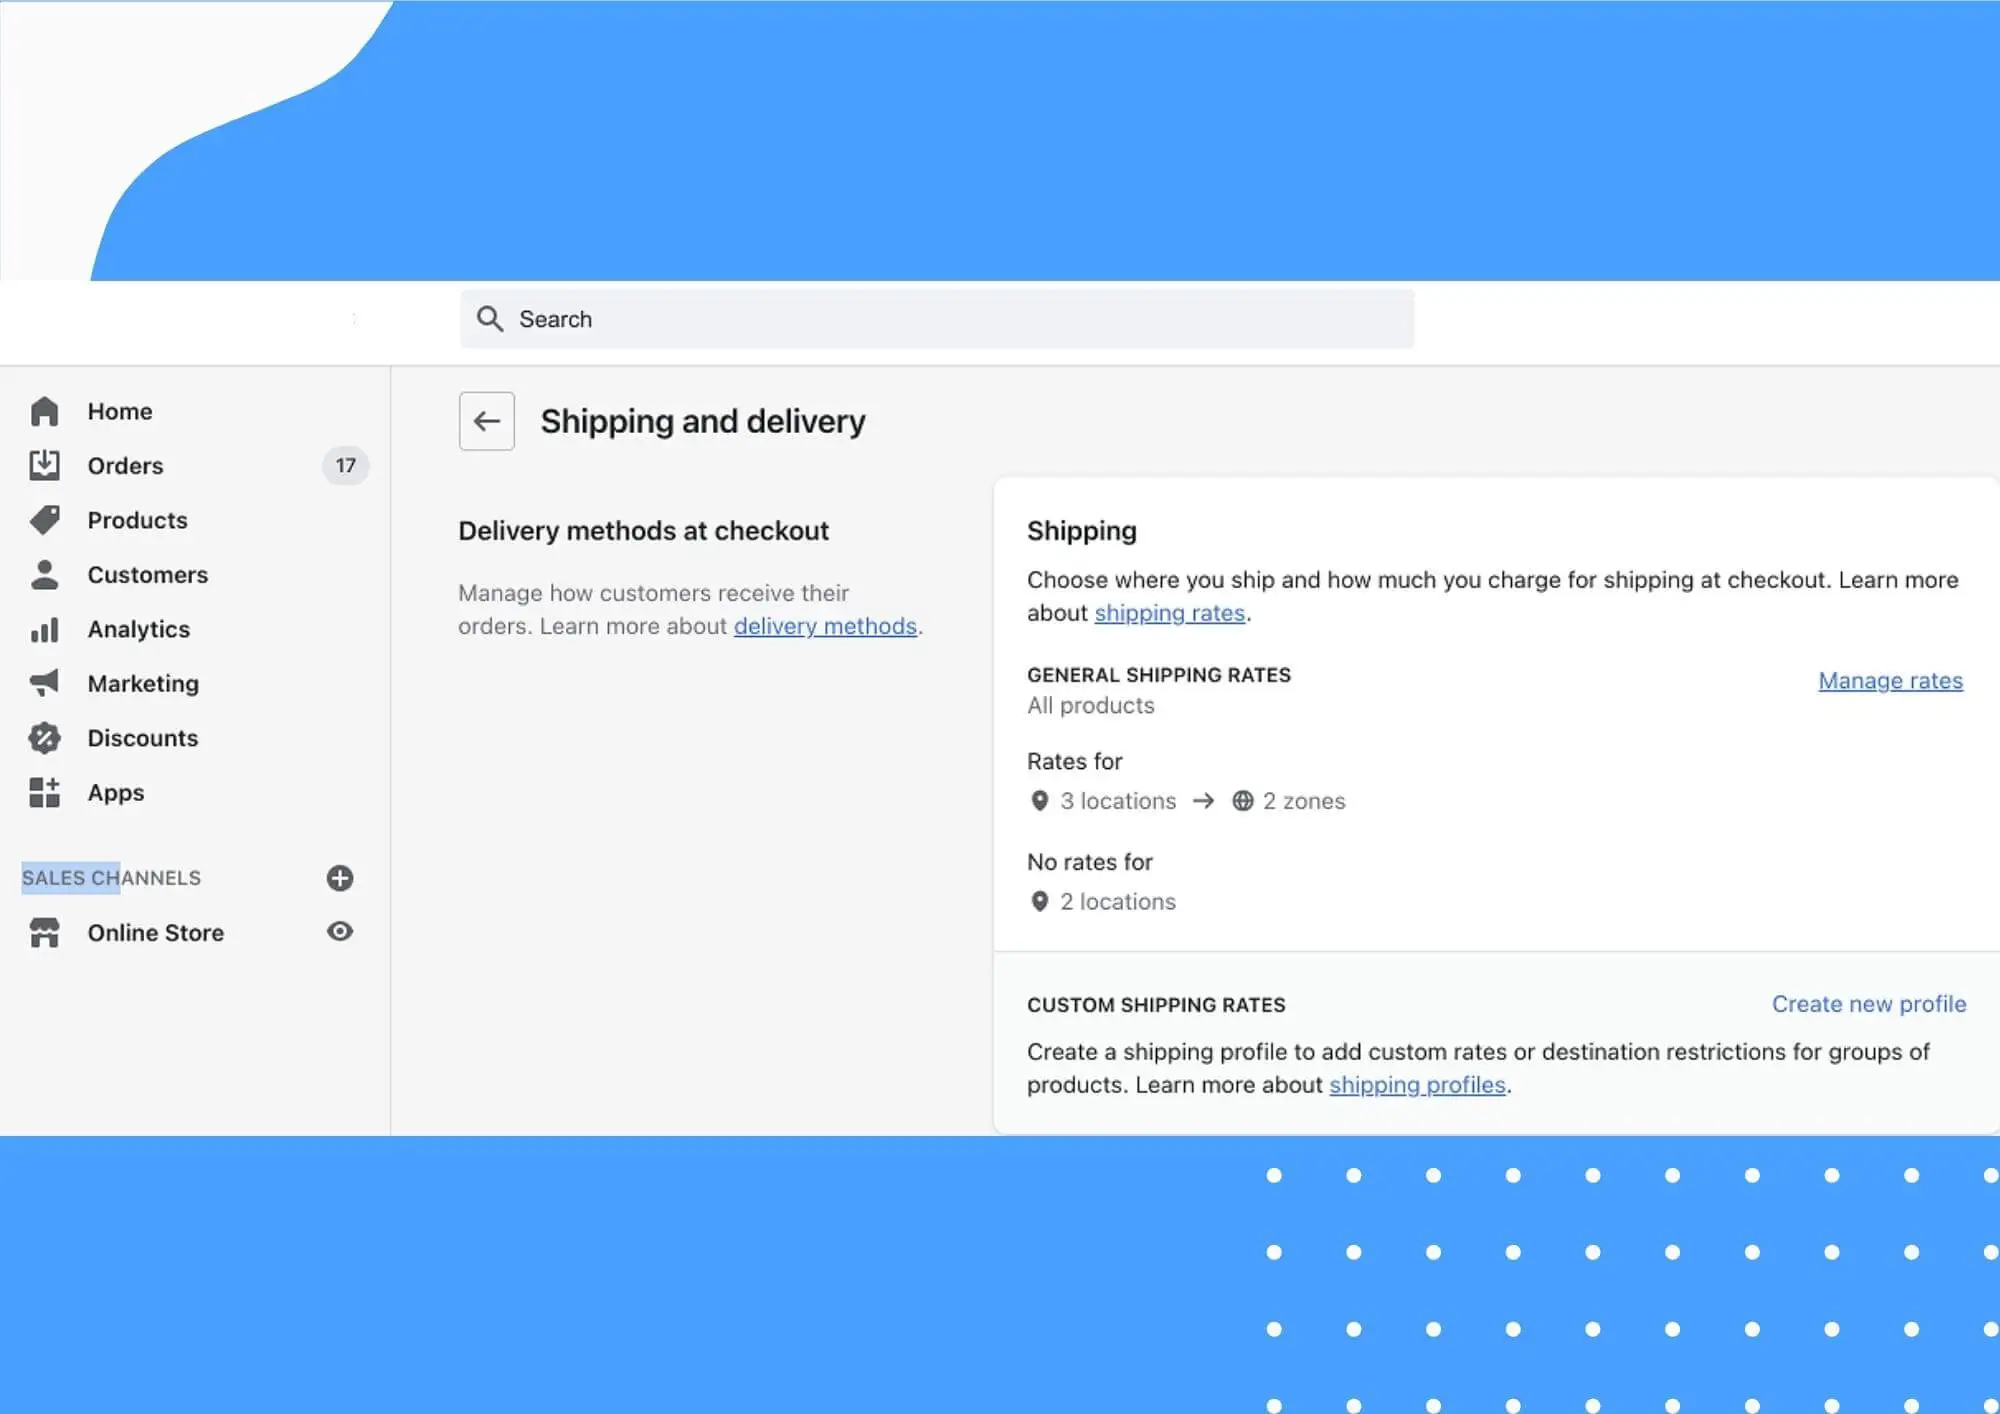Image resolution: width=2000 pixels, height=1414 pixels.
Task: Click Create new profile link
Action: tap(1868, 1003)
